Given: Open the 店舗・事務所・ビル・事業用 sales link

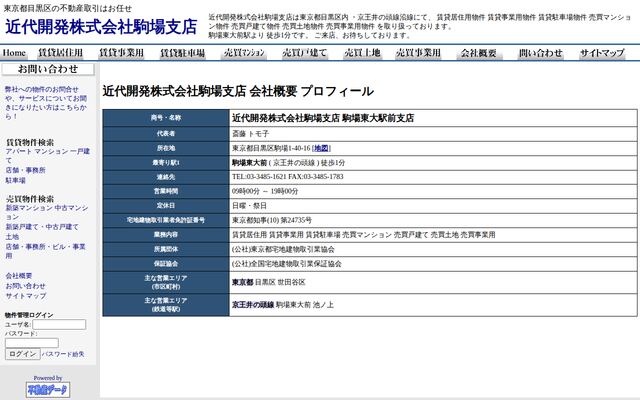Looking at the screenshot, I should (x=45, y=251).
